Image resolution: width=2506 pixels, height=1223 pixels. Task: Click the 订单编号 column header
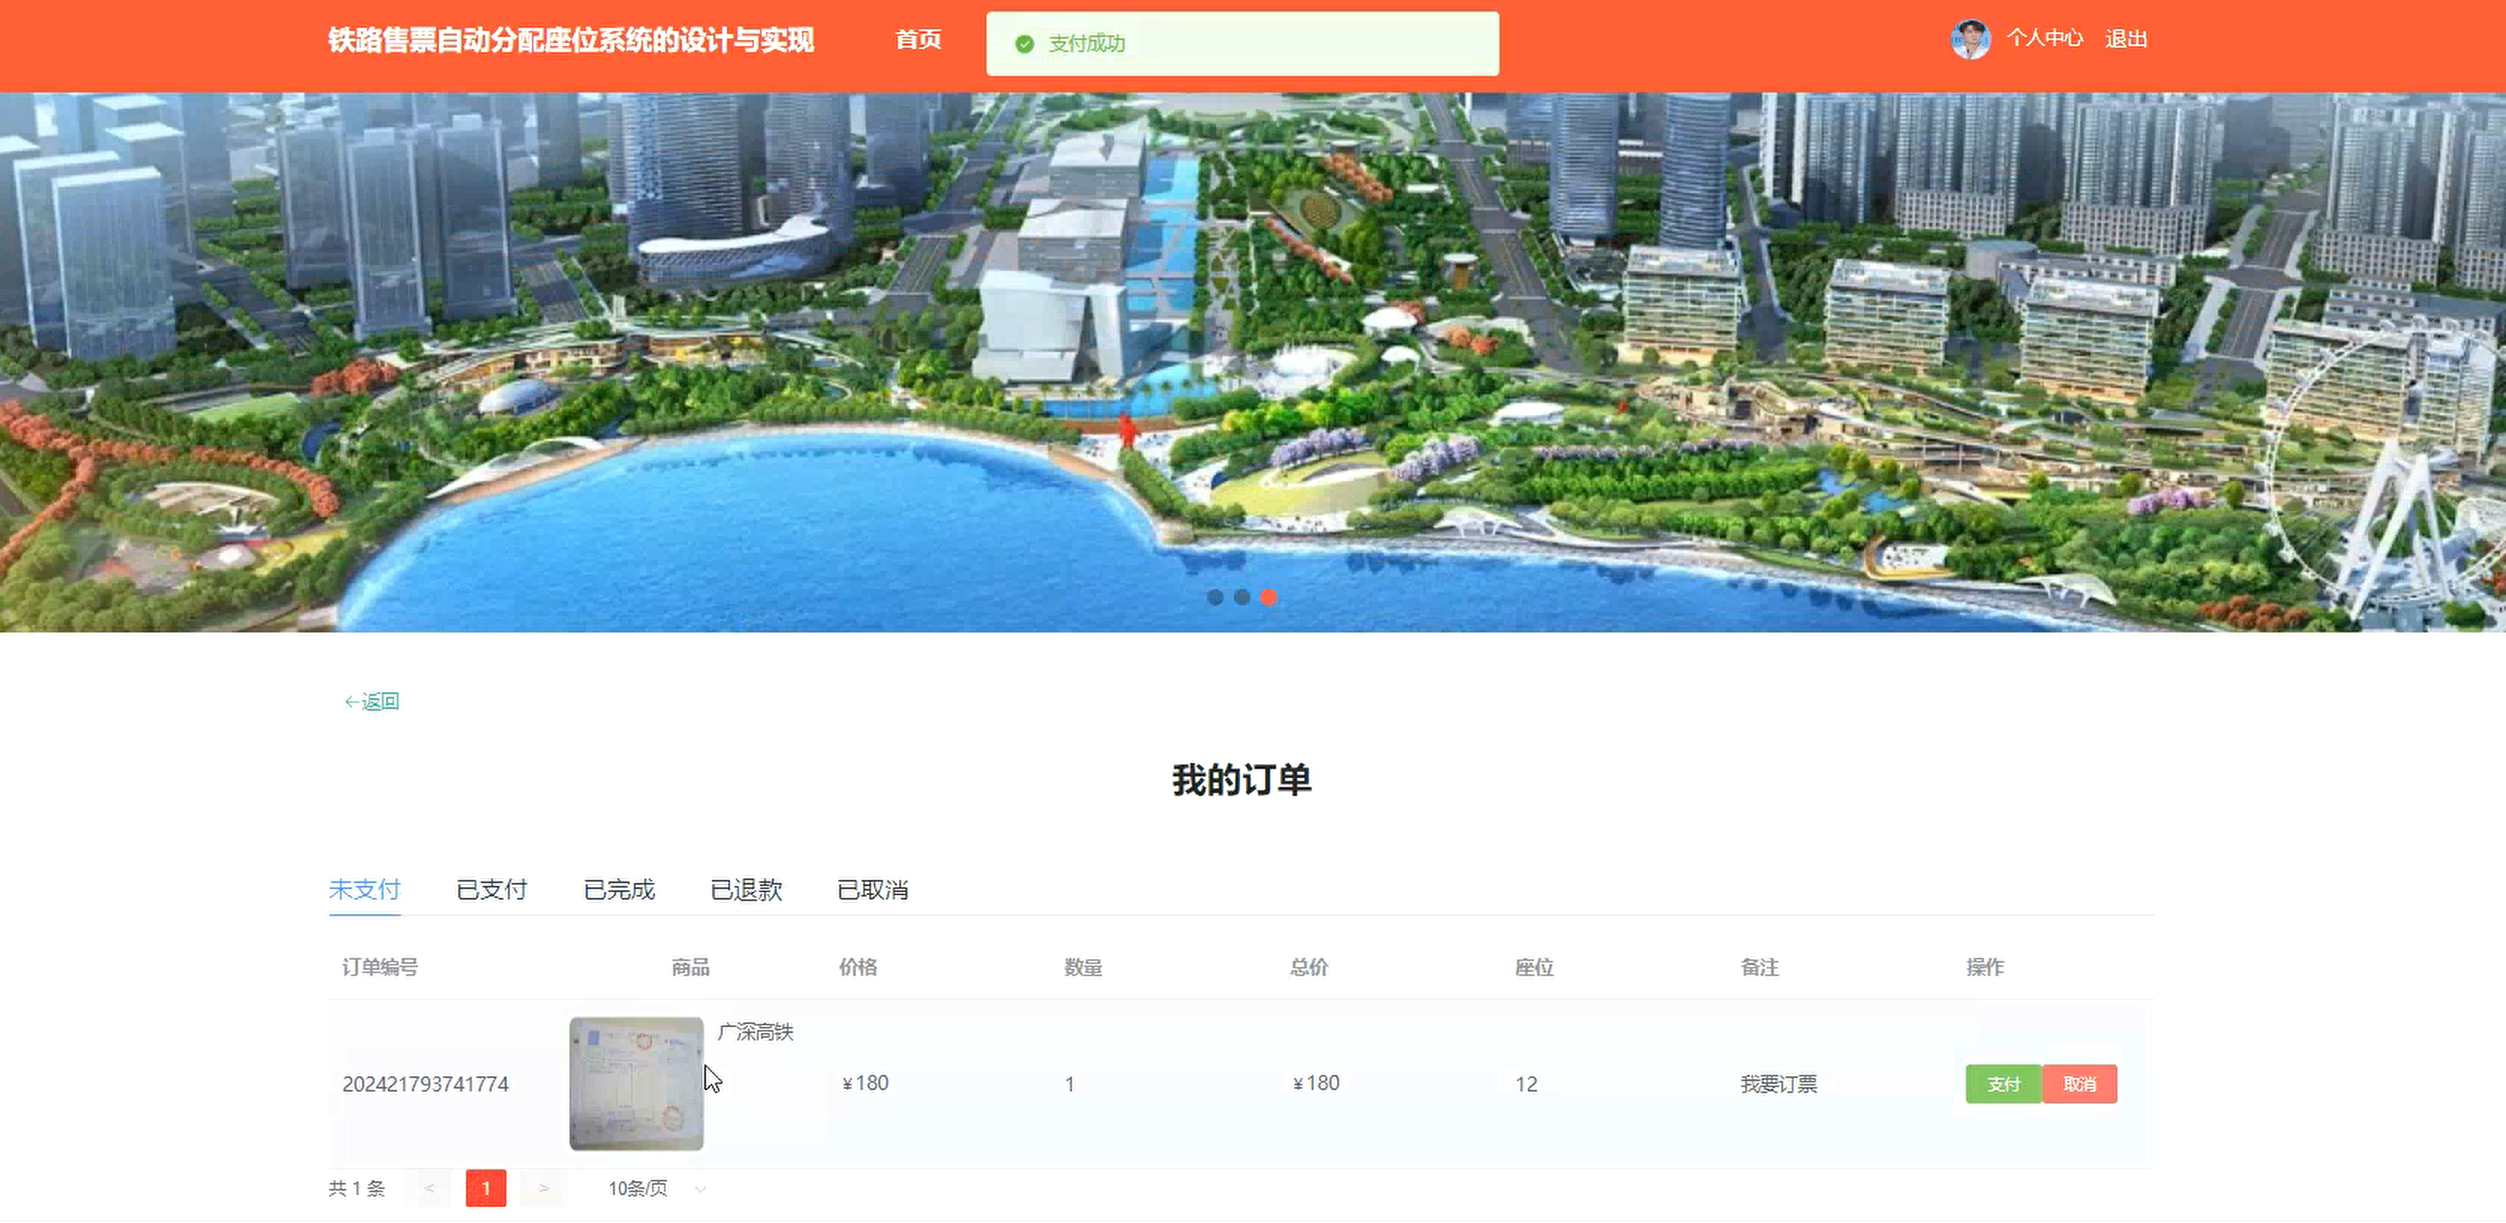[380, 967]
